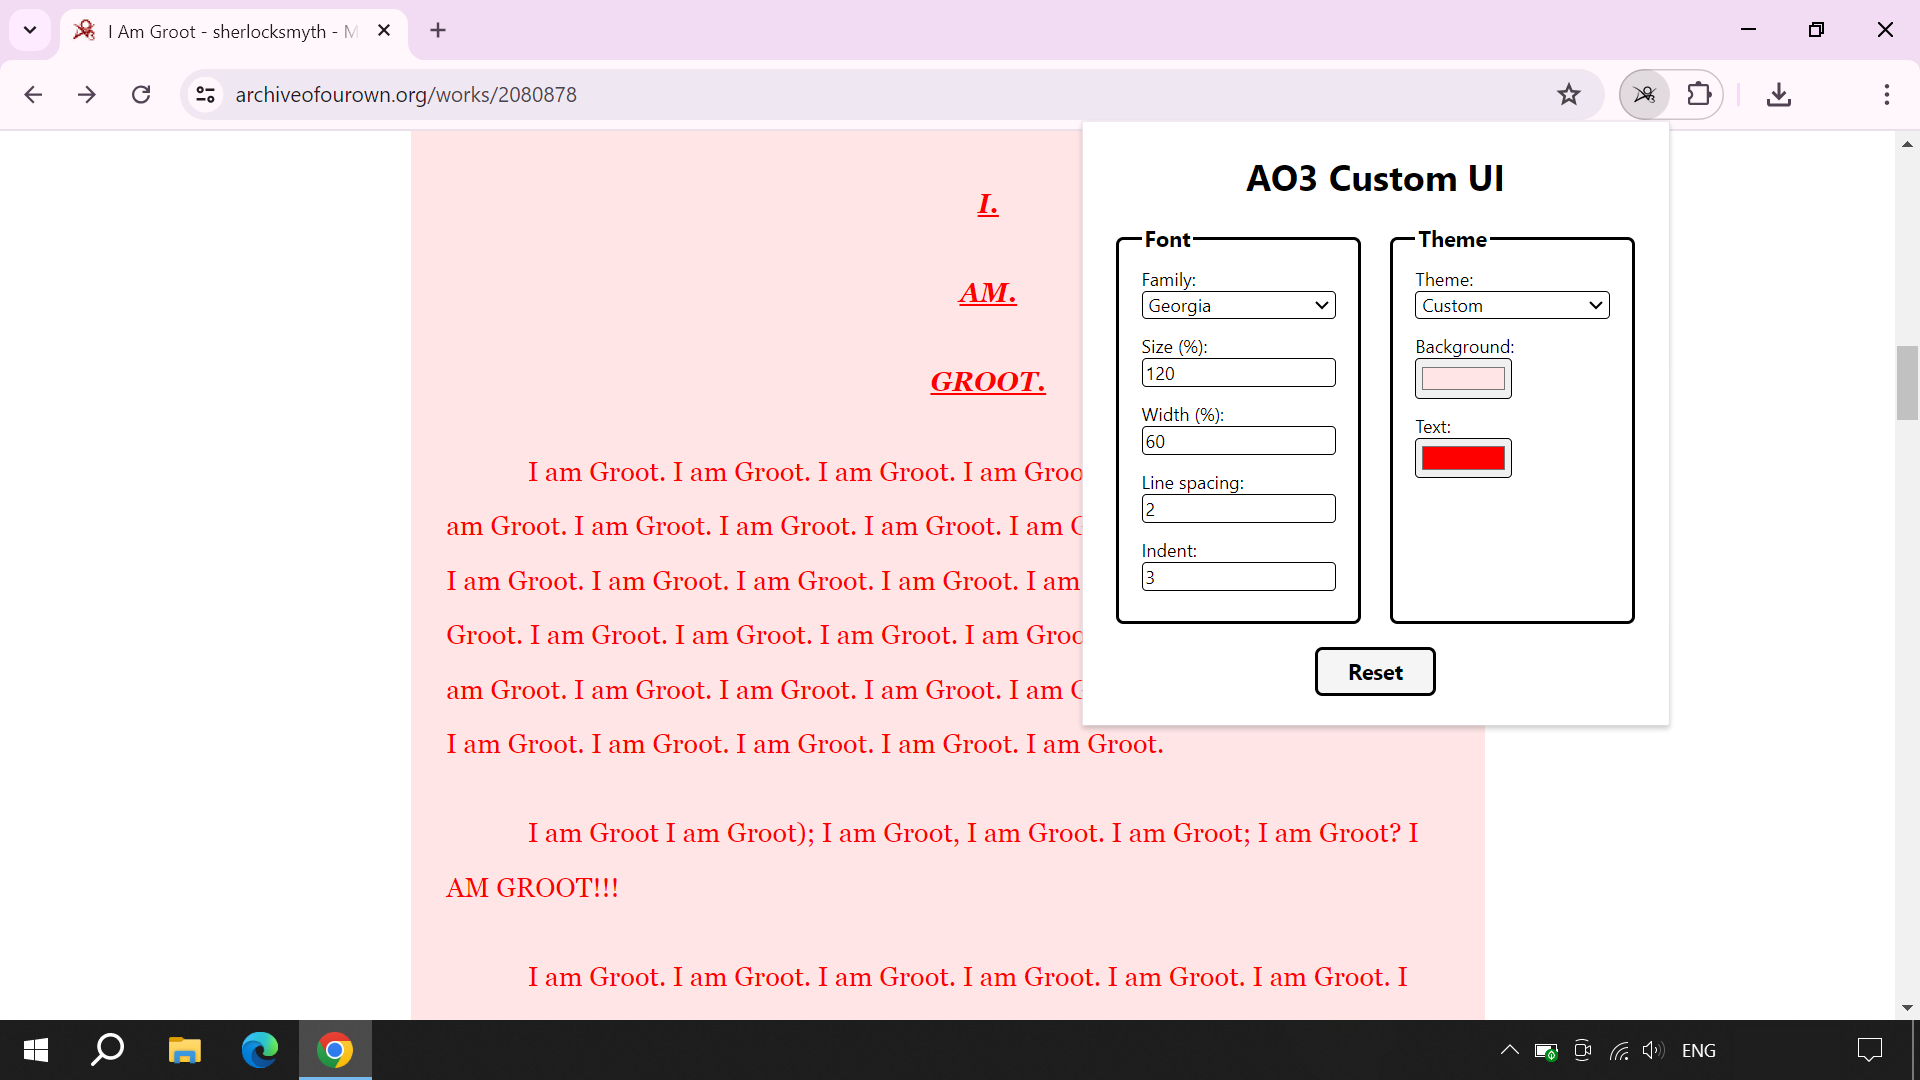Navigate back with the back arrow
Image resolution: width=1920 pixels, height=1080 pixels.
(x=33, y=94)
